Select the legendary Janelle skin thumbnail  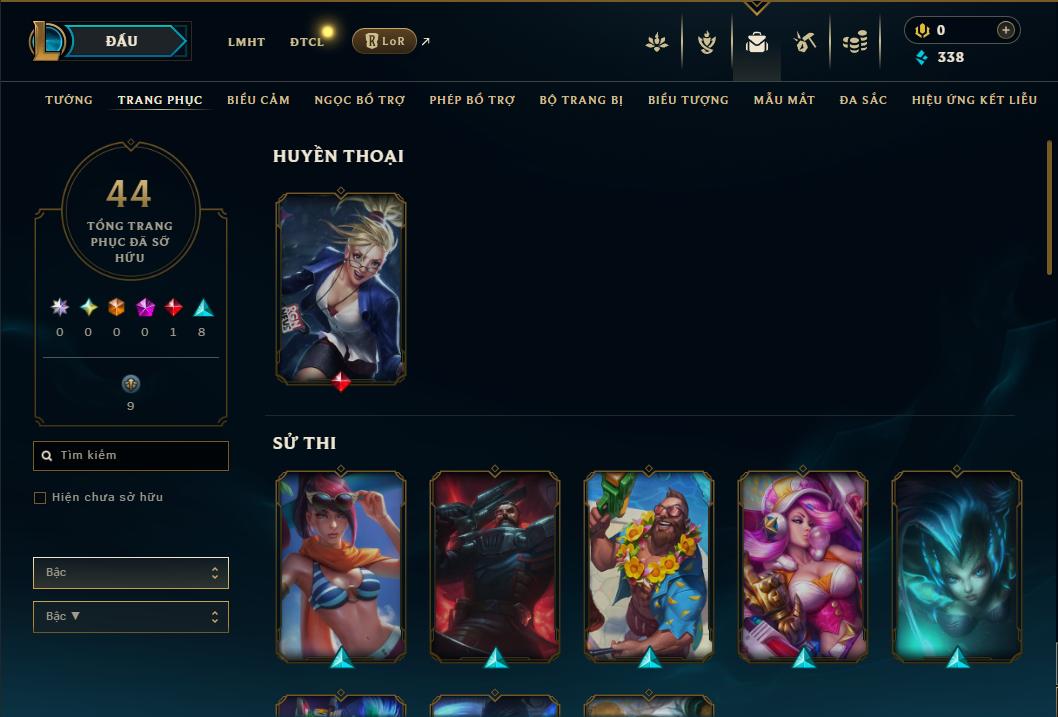click(x=341, y=289)
